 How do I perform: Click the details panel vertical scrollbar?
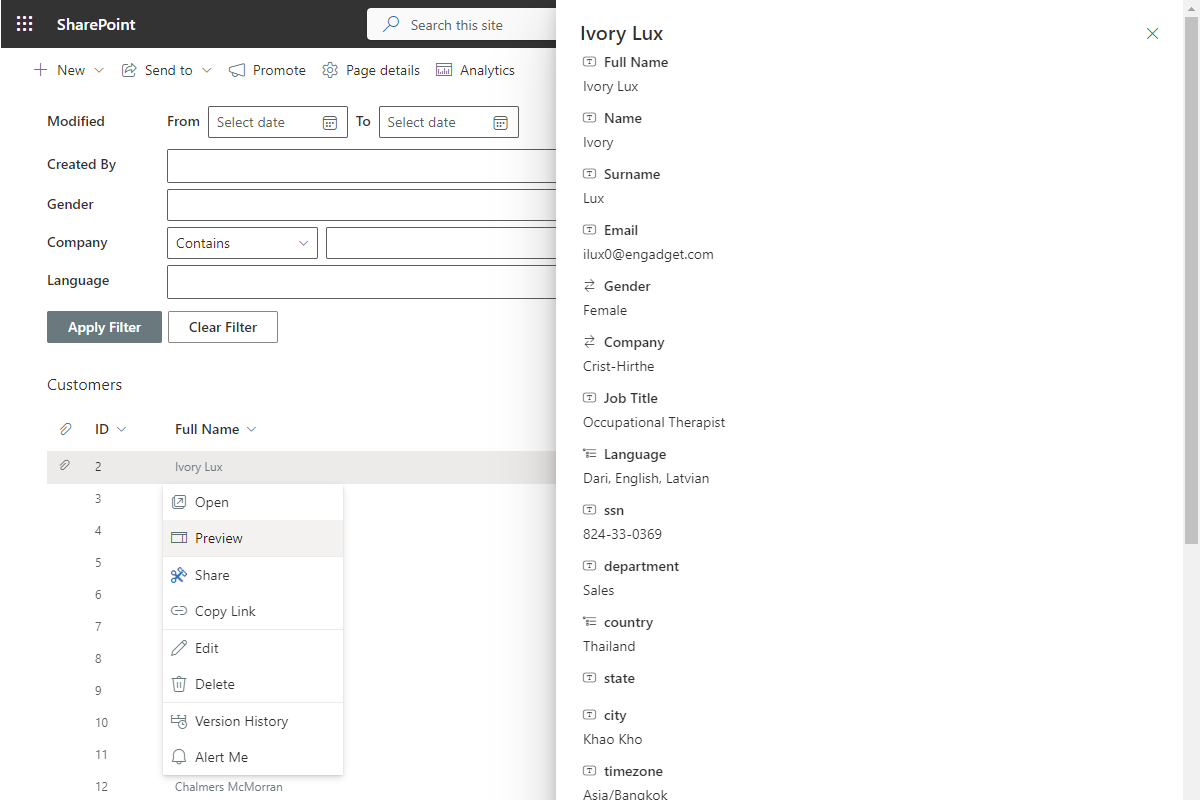1191,280
